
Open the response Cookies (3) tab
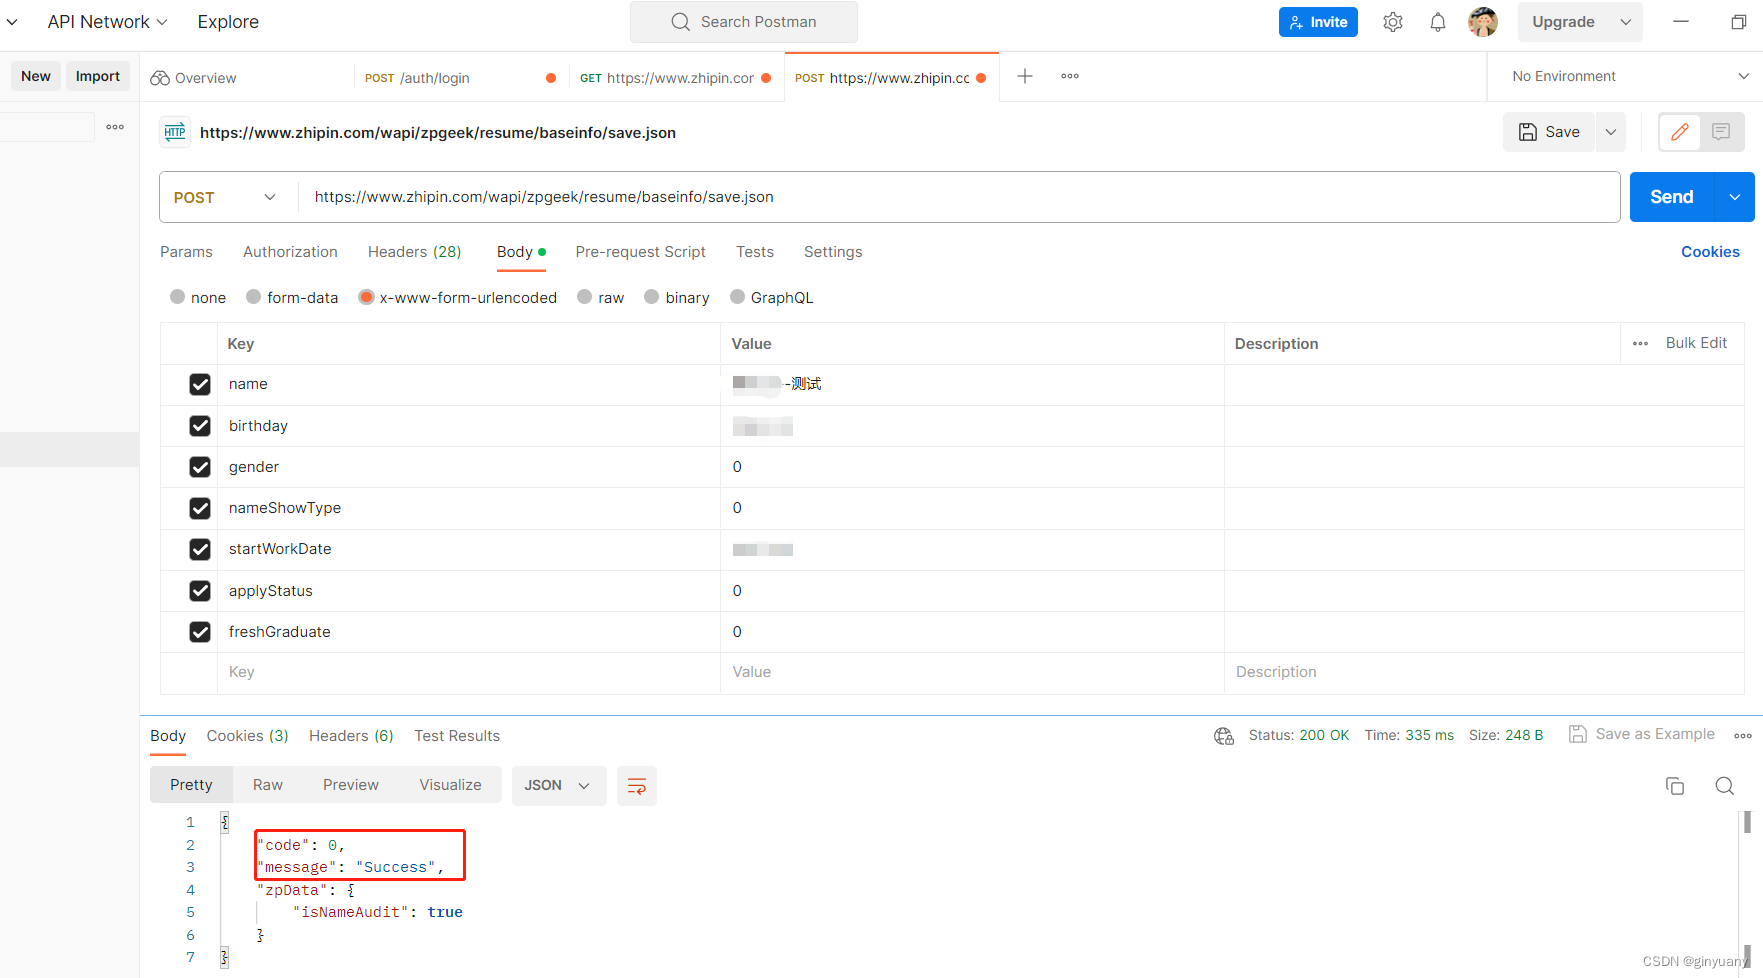click(247, 736)
